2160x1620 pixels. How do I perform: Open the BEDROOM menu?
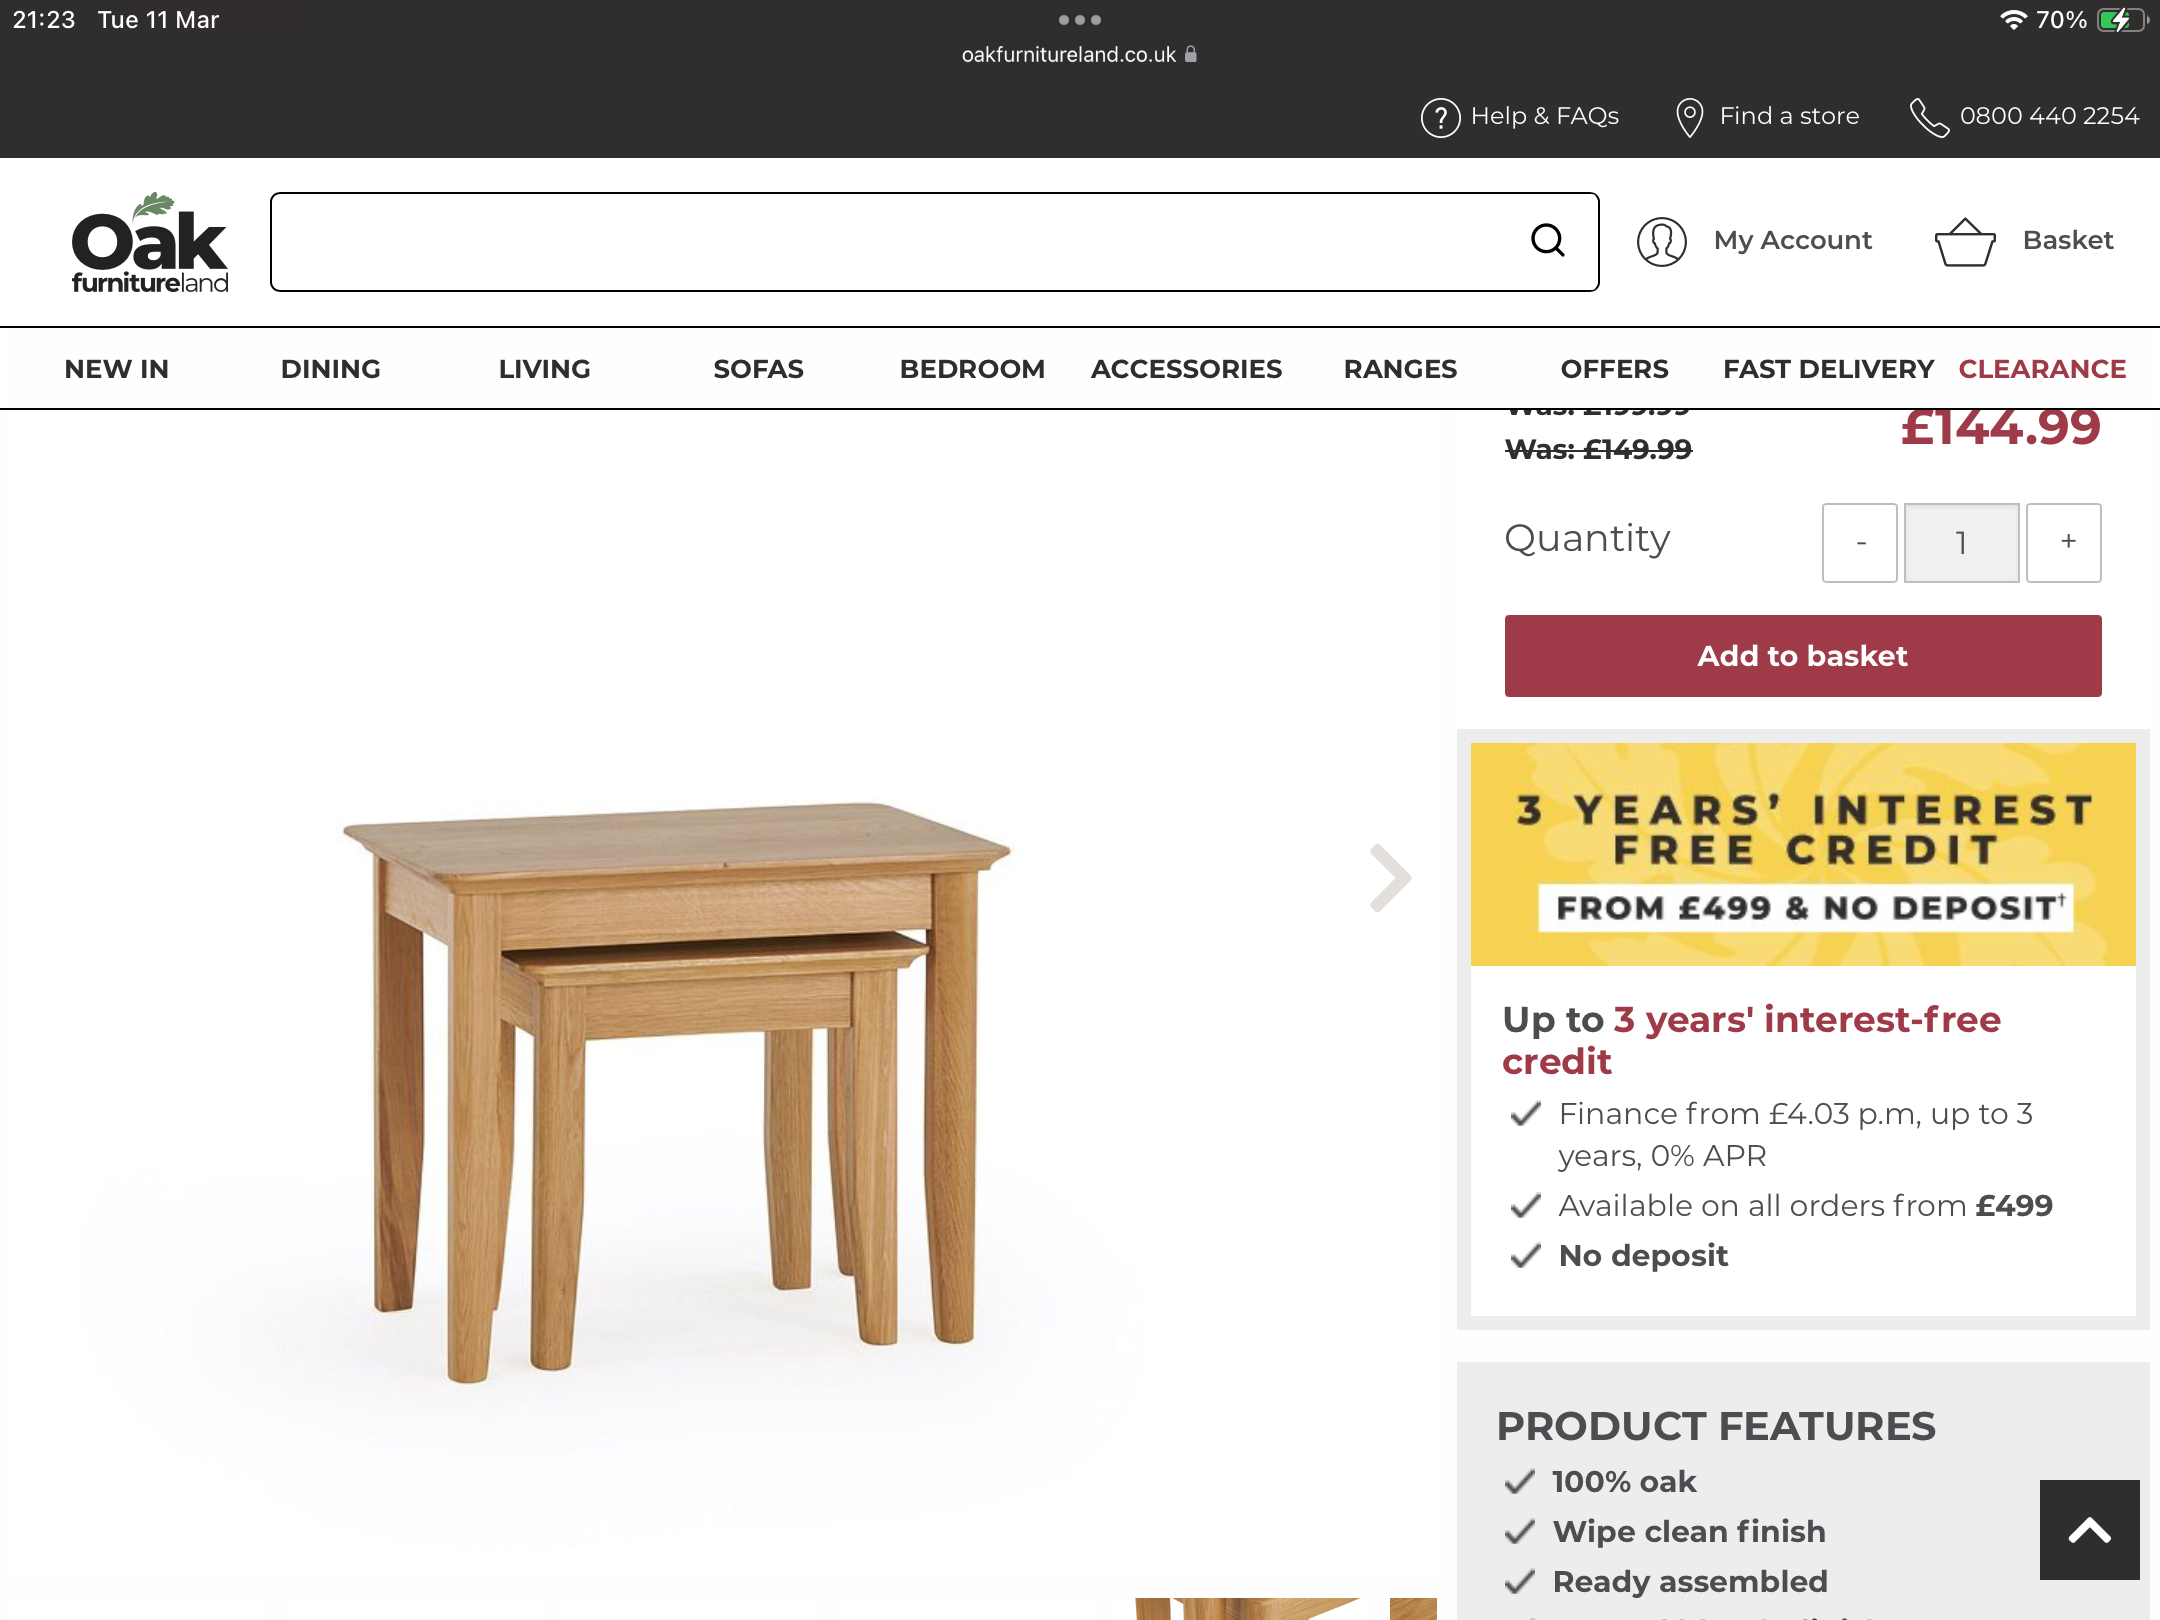pyautogui.click(x=972, y=369)
